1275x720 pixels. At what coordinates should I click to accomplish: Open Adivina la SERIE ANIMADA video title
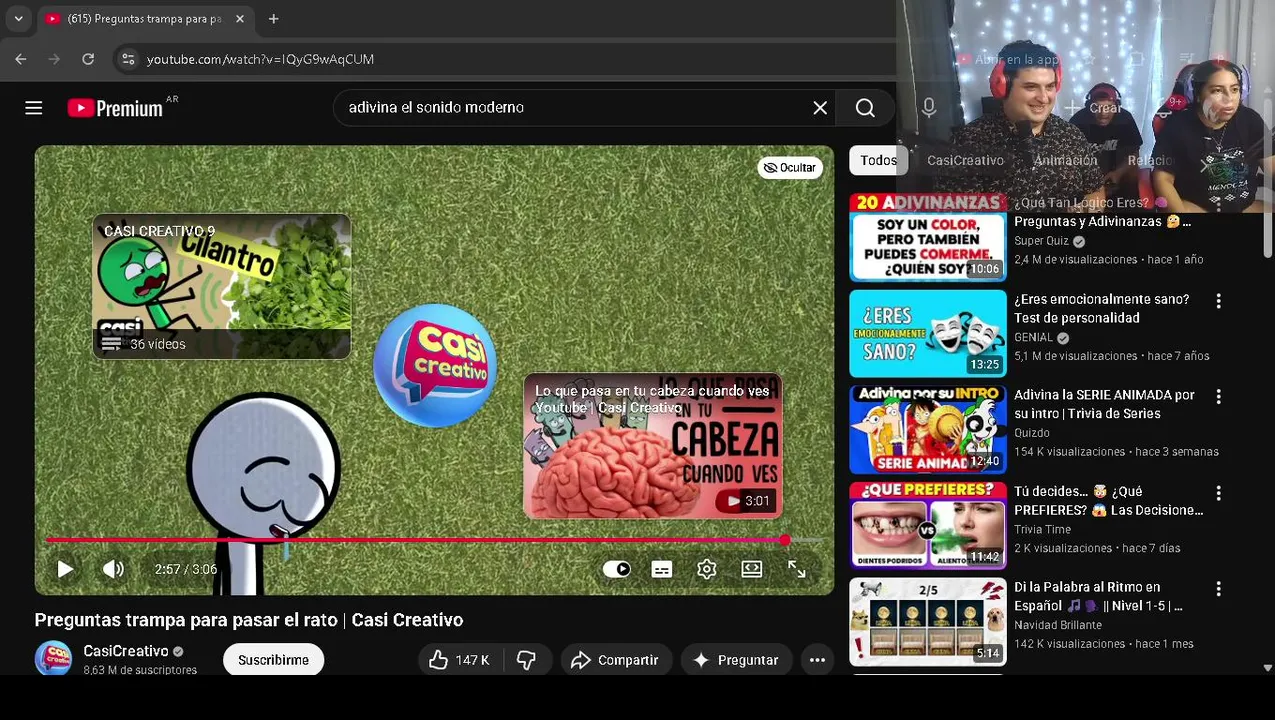coord(1104,404)
